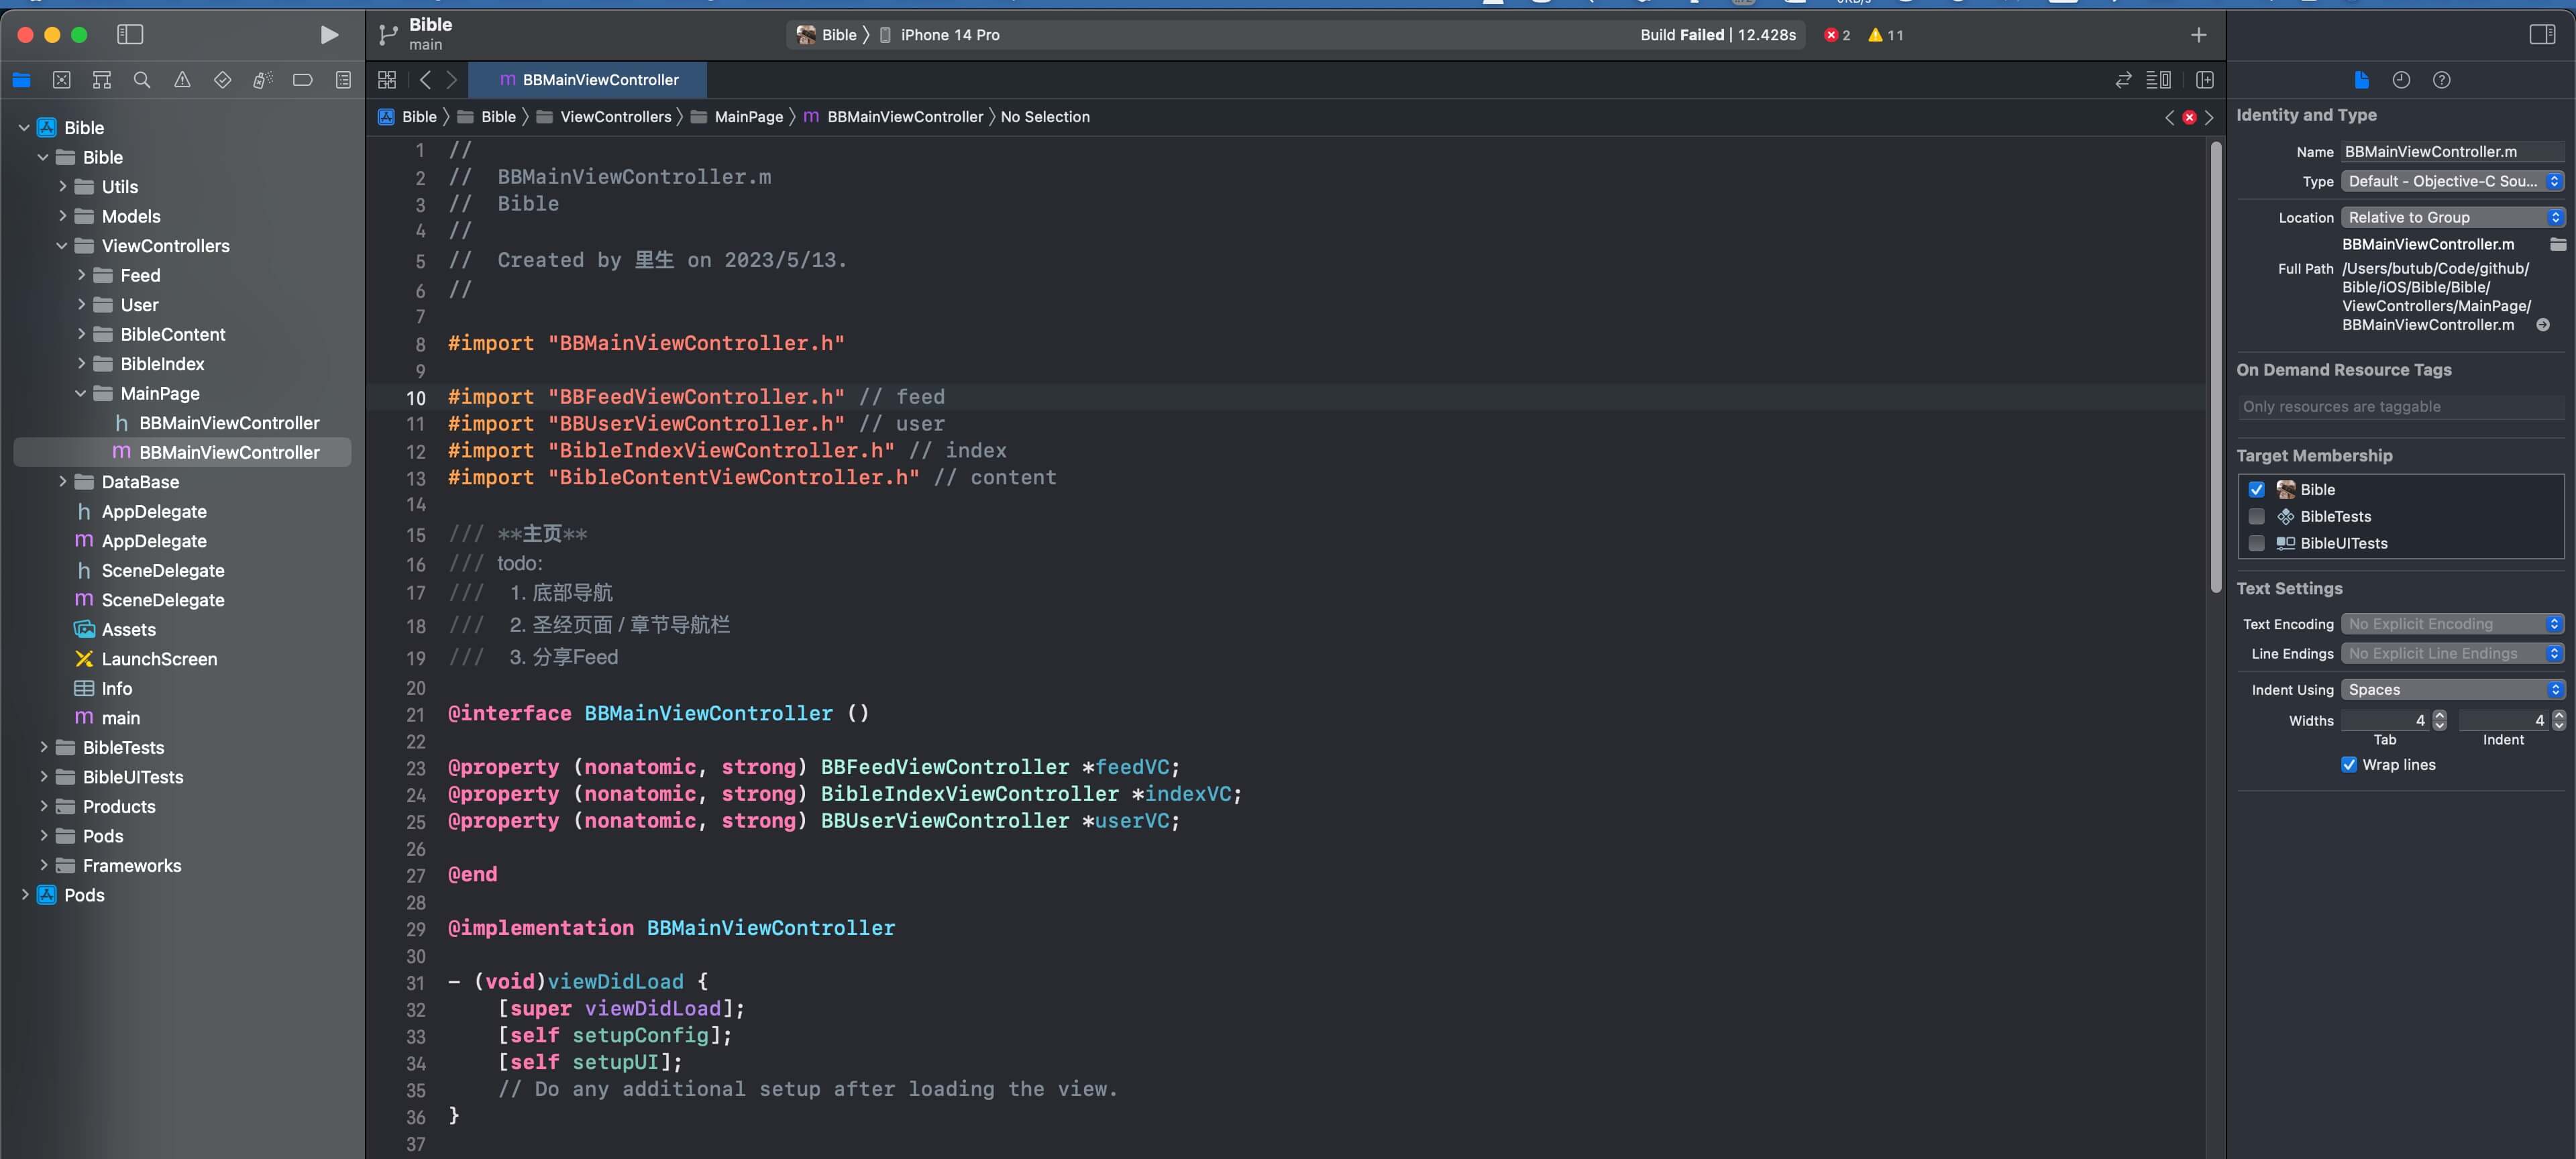Image resolution: width=2576 pixels, height=1159 pixels.
Task: Open the Issue navigator warning icon
Action: 182,80
